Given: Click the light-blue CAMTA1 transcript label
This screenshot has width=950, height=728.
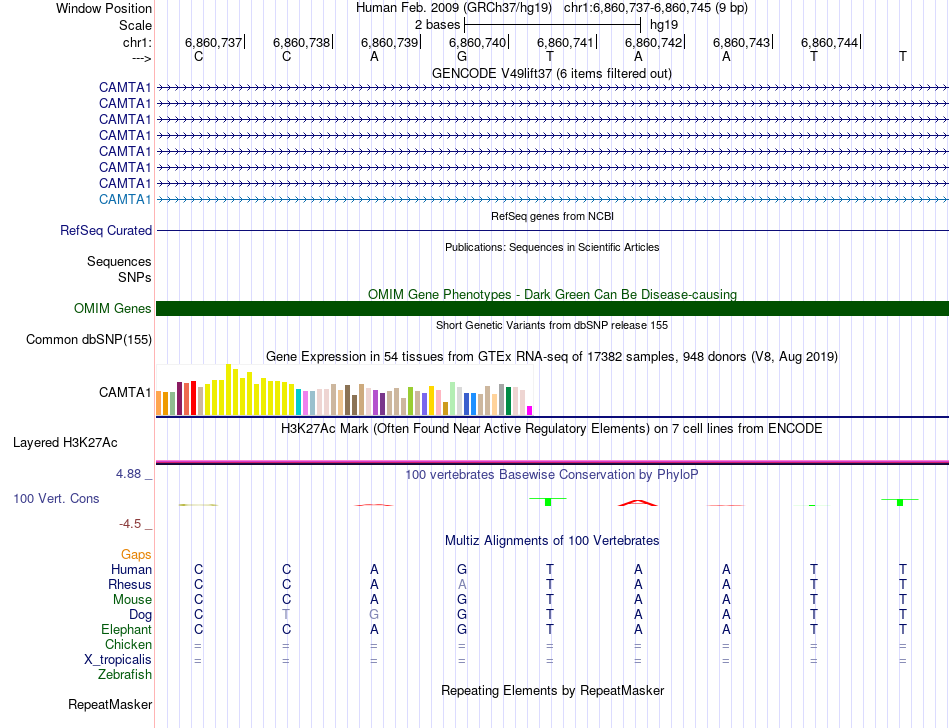Looking at the screenshot, I should click(125, 199).
